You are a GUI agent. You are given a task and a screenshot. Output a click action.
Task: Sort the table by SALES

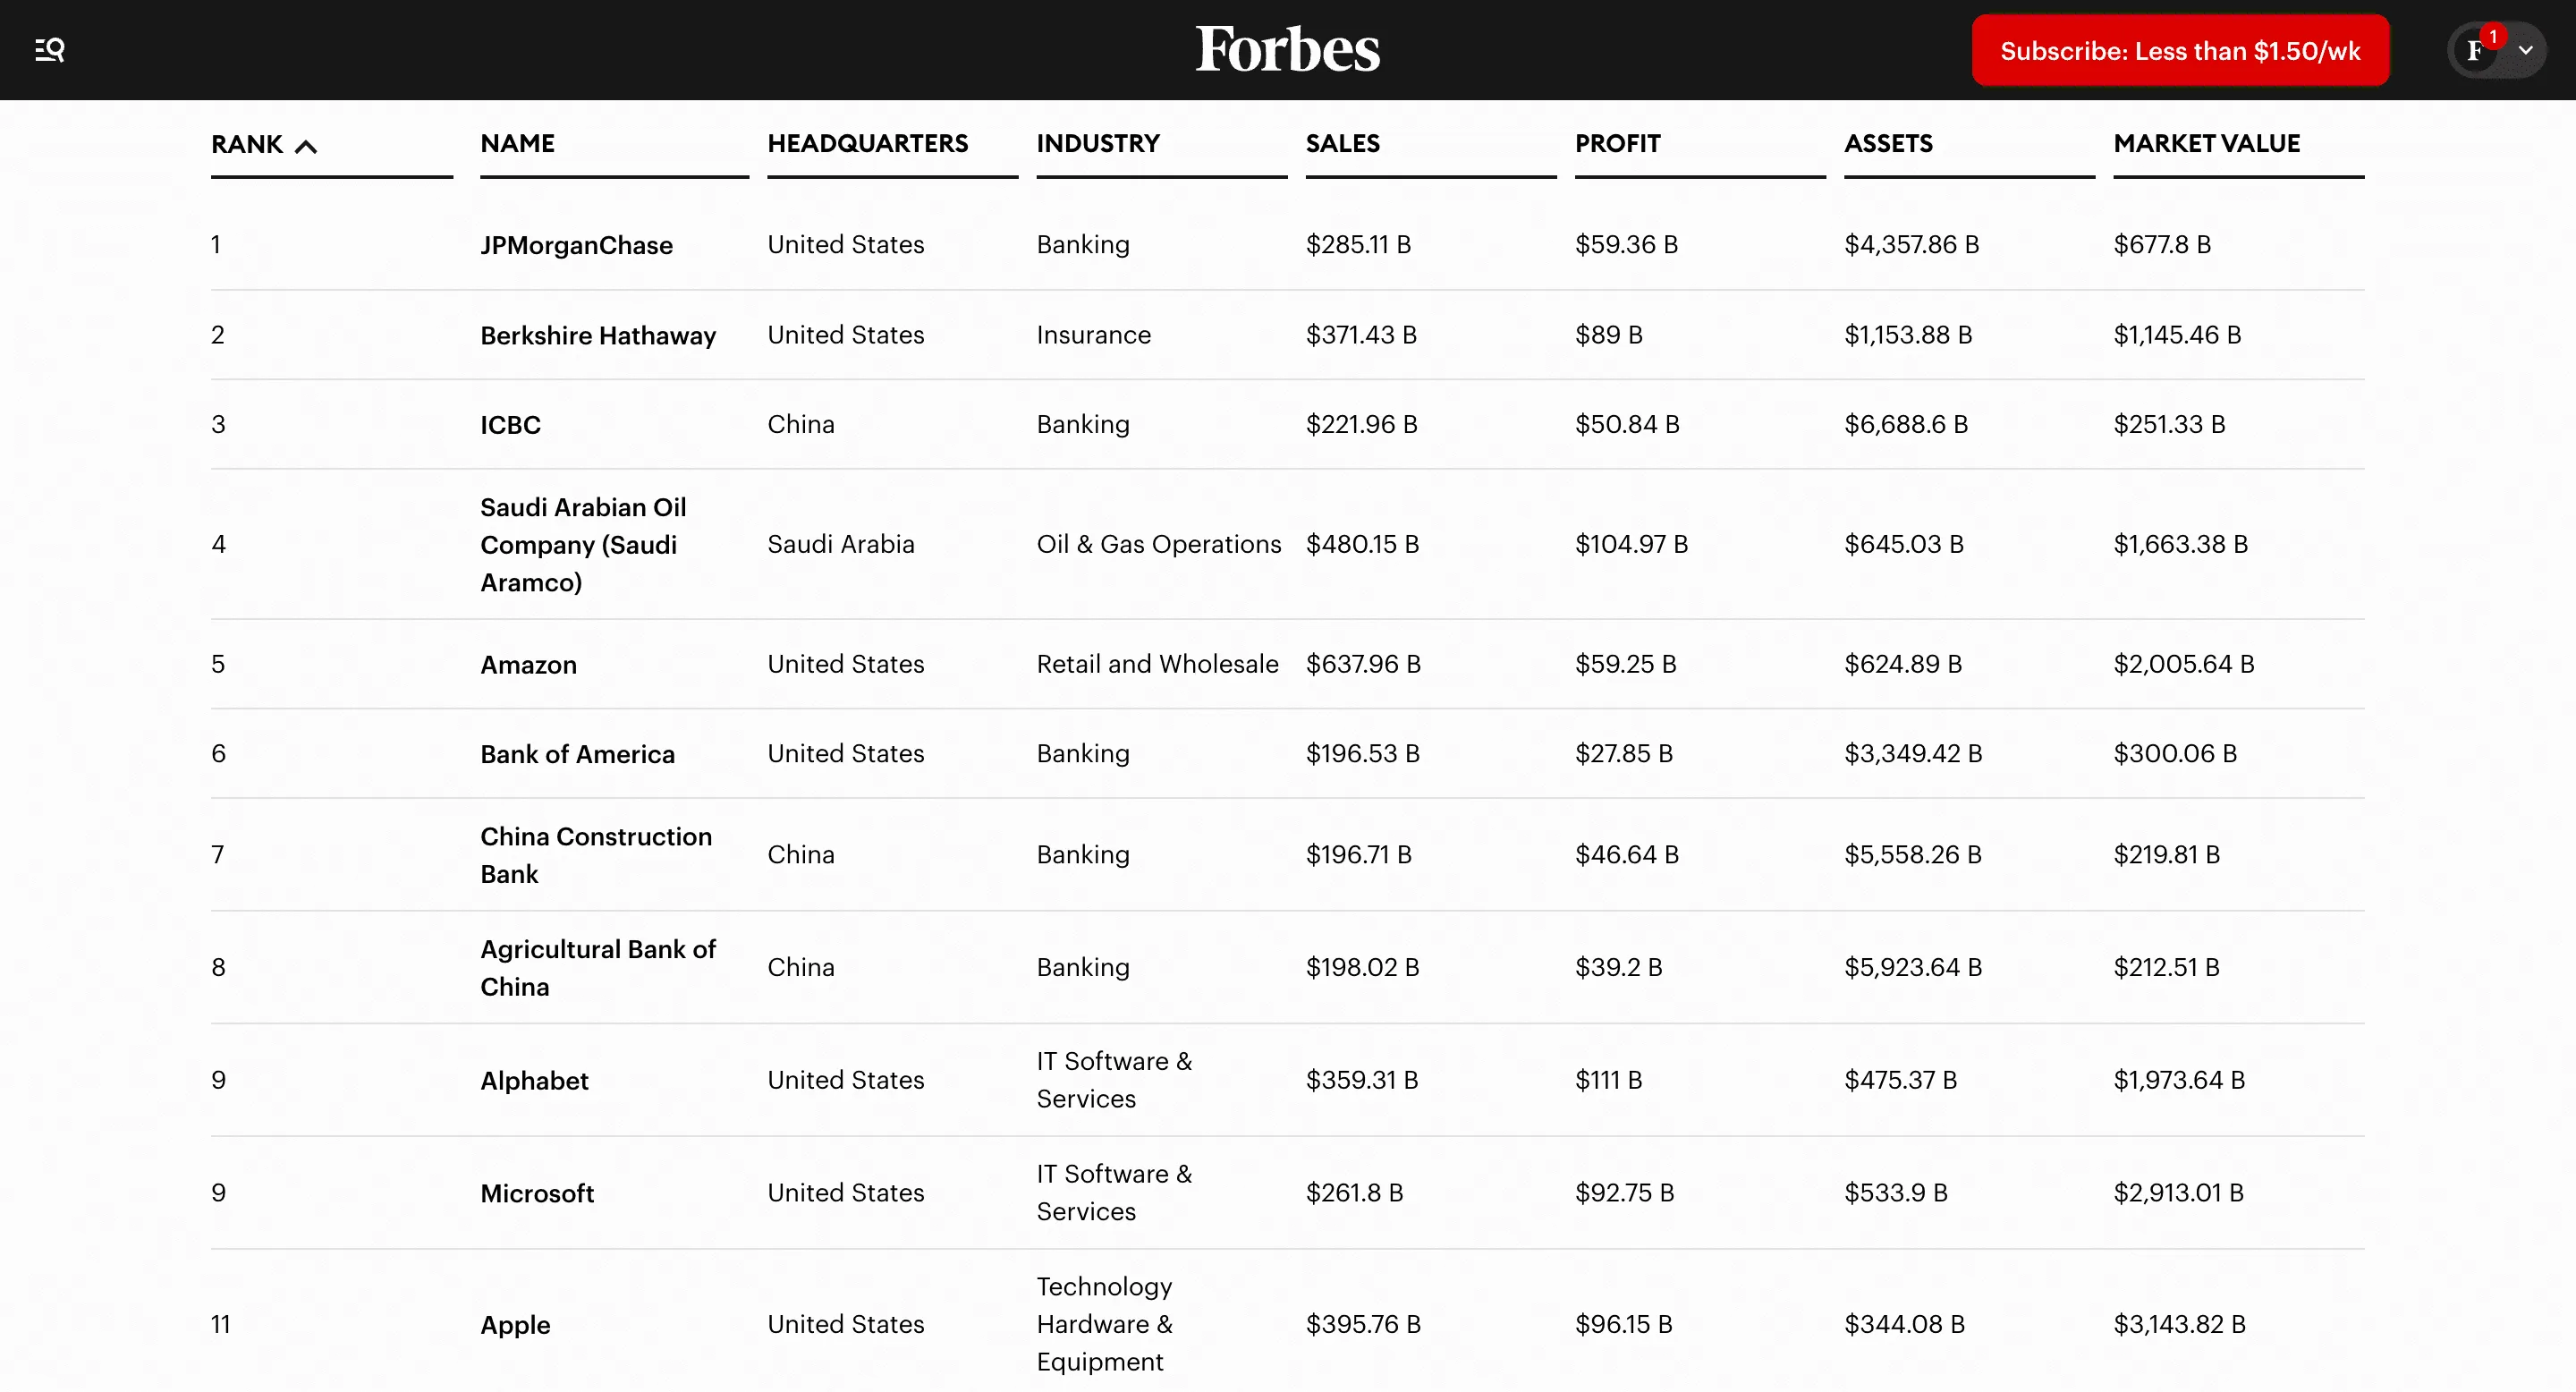pyautogui.click(x=1343, y=144)
